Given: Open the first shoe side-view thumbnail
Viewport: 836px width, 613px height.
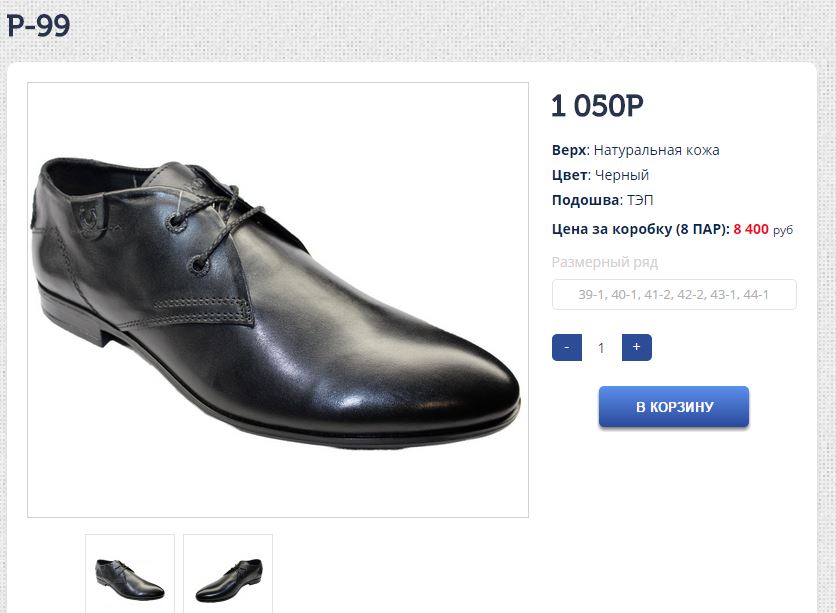Looking at the screenshot, I should click(130, 575).
